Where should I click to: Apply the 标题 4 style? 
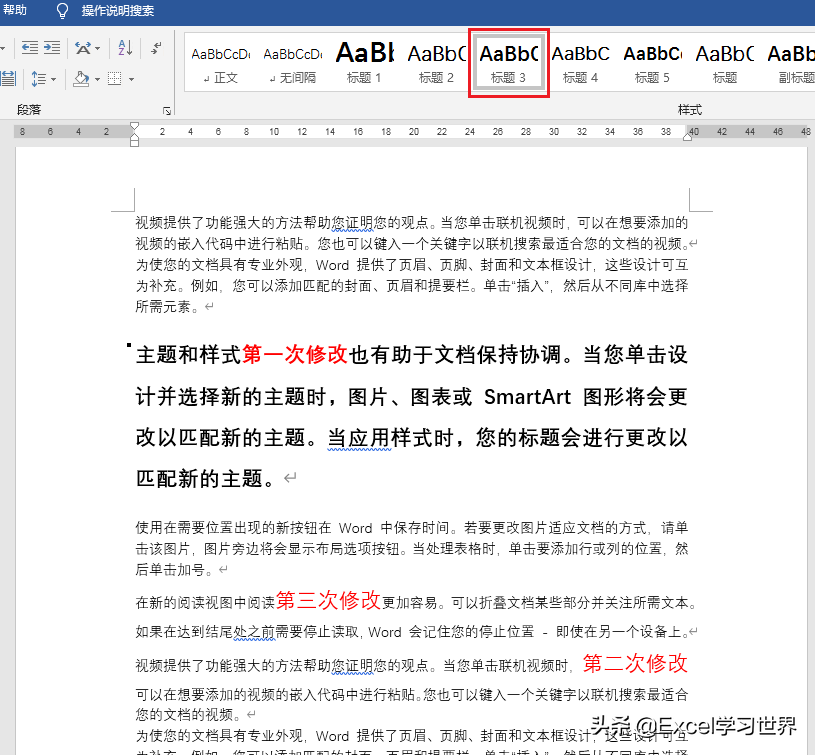coord(581,64)
